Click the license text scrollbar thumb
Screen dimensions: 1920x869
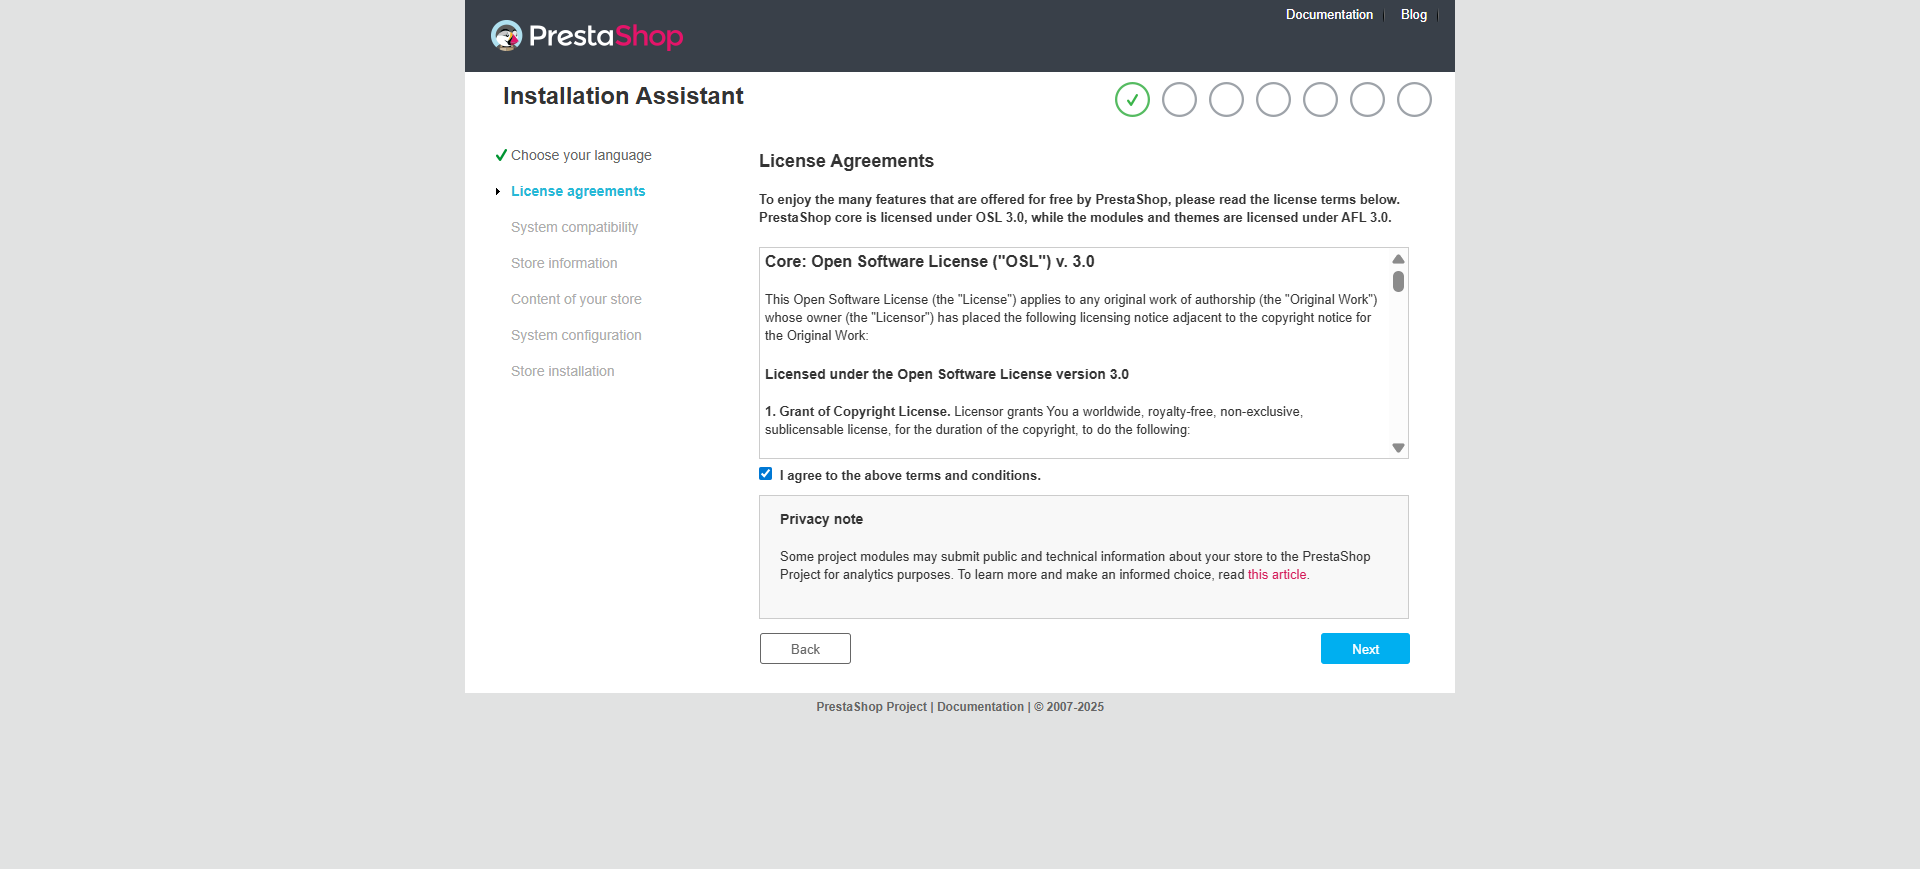[1398, 282]
